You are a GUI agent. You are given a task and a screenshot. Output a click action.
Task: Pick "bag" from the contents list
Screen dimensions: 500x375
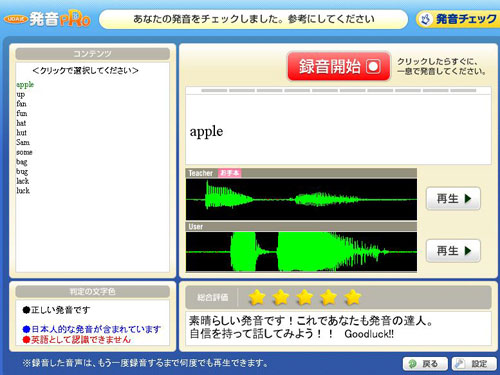click(x=22, y=162)
